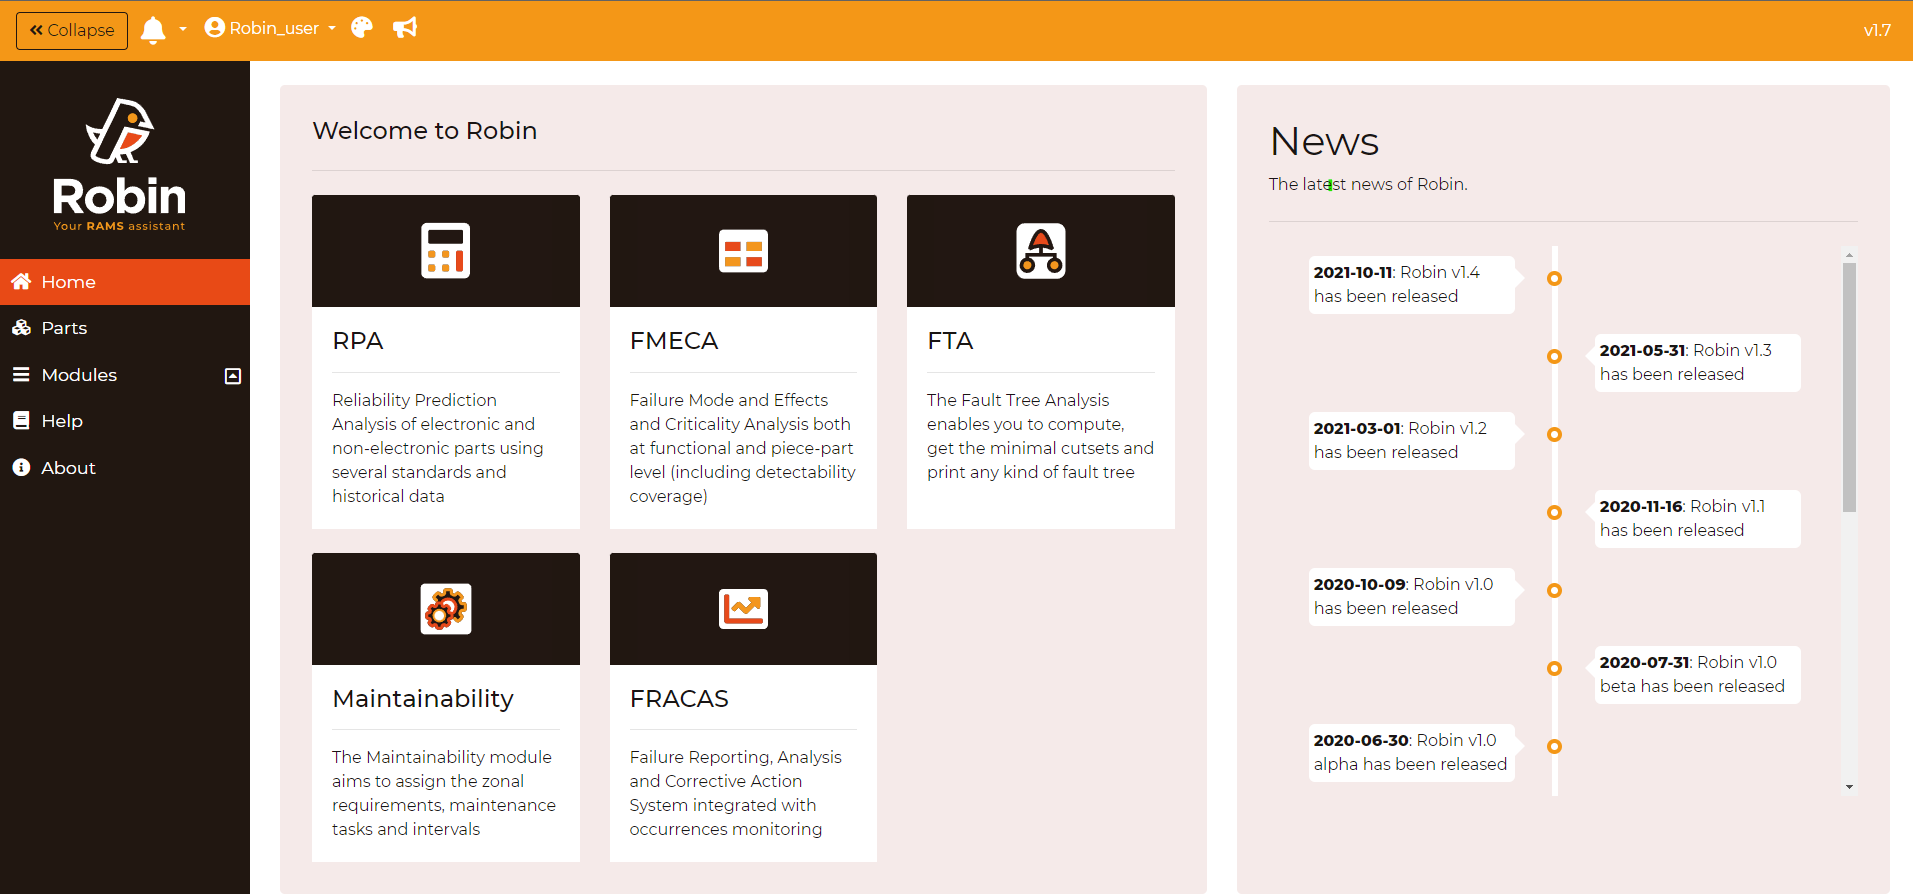Click the RPA calculator icon

445,250
